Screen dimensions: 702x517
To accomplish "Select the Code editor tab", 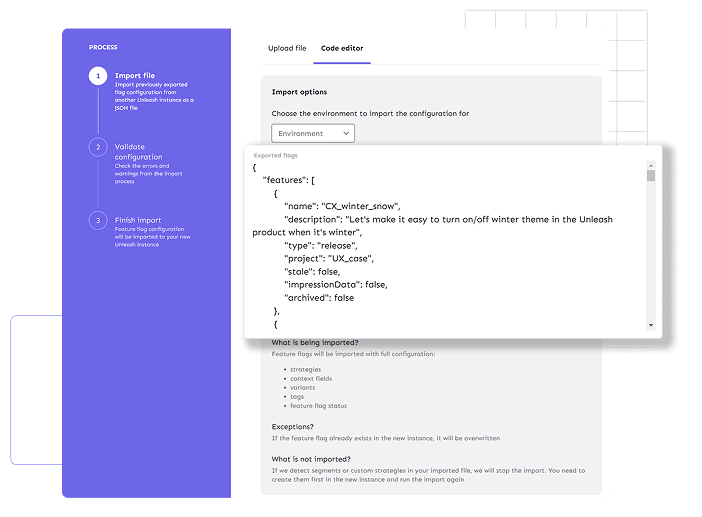I will [x=342, y=48].
